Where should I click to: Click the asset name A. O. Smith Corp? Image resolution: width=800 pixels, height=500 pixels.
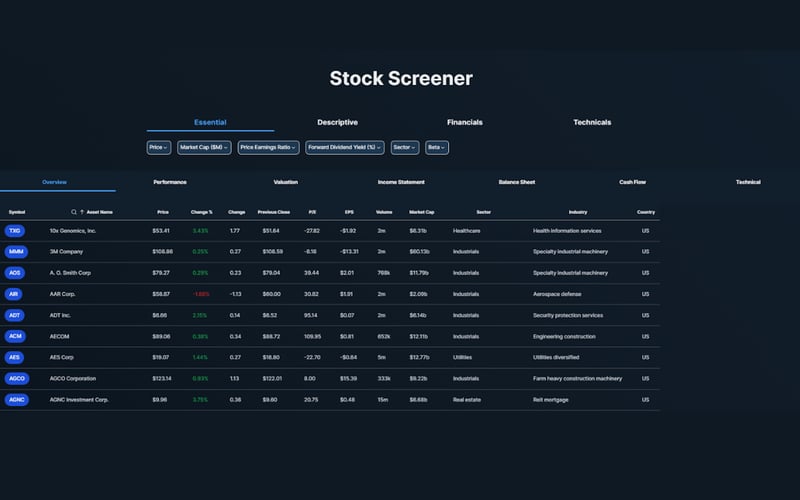pyautogui.click(x=70, y=273)
